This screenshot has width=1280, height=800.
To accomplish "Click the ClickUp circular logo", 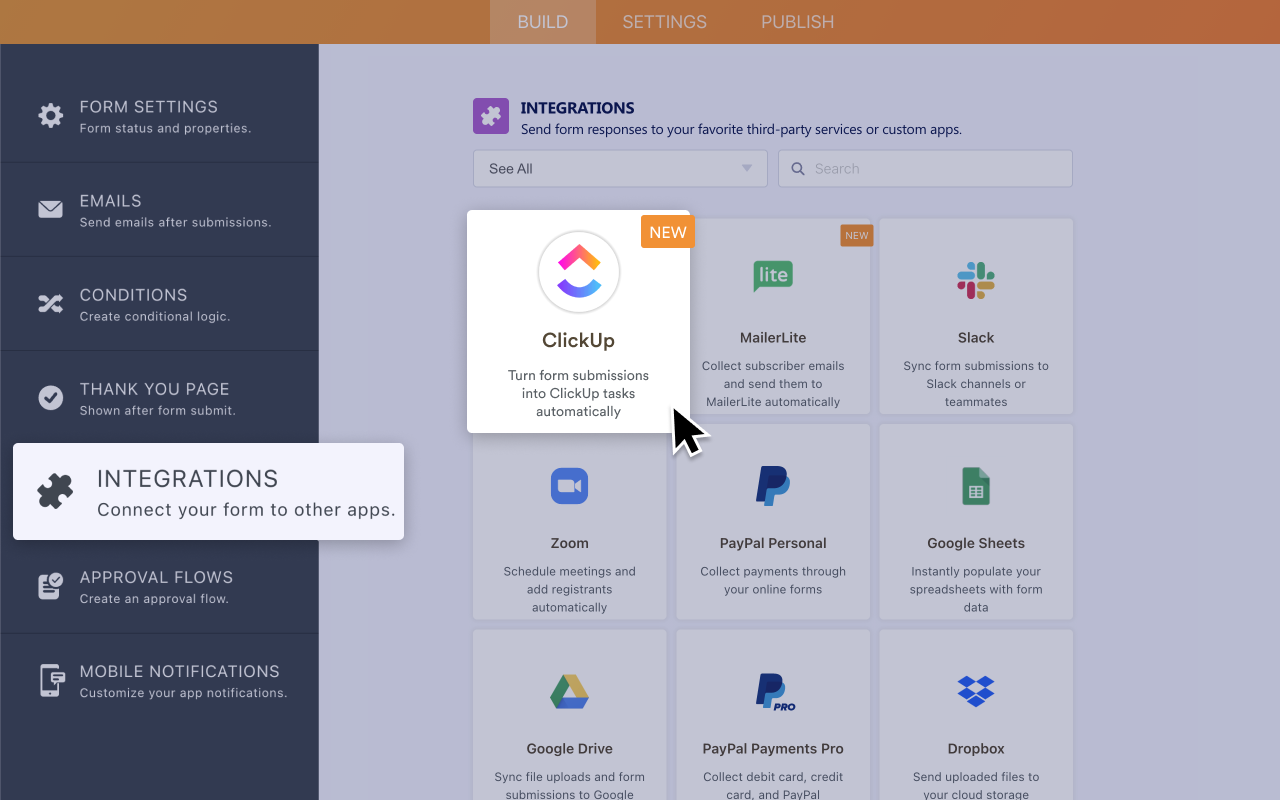I will coord(578,271).
